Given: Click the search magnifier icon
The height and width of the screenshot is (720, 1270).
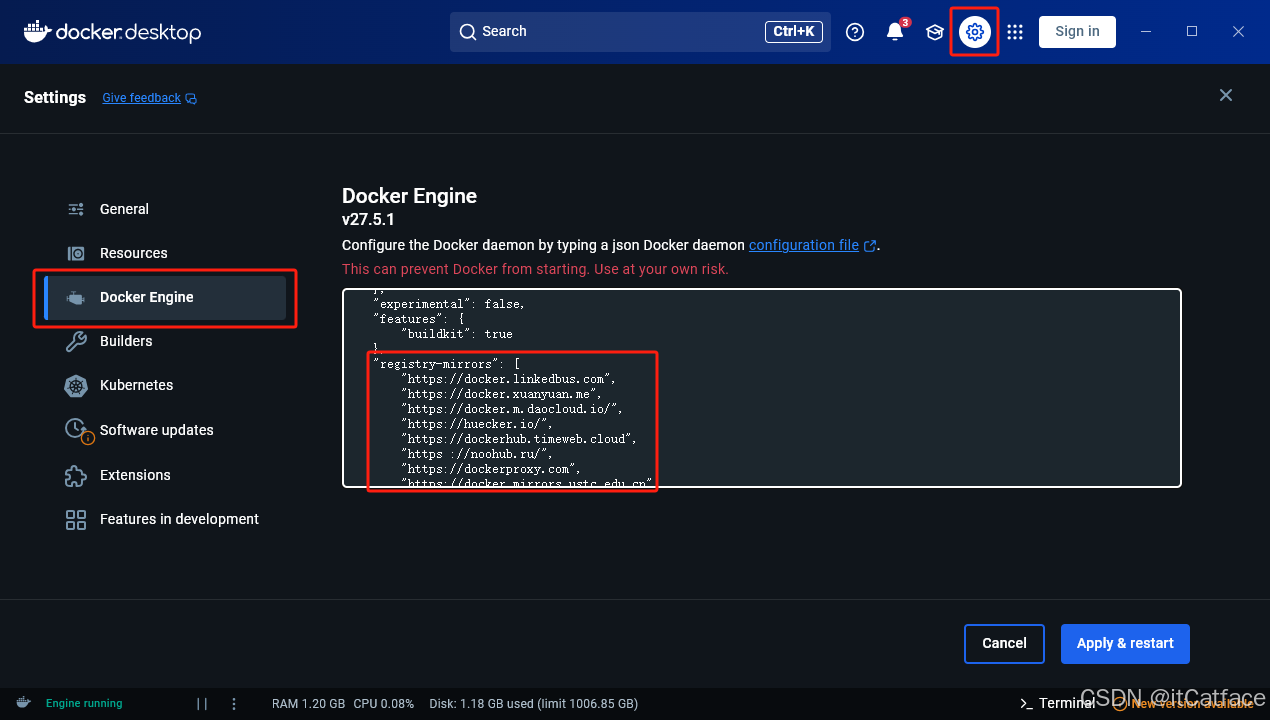Looking at the screenshot, I should [468, 32].
